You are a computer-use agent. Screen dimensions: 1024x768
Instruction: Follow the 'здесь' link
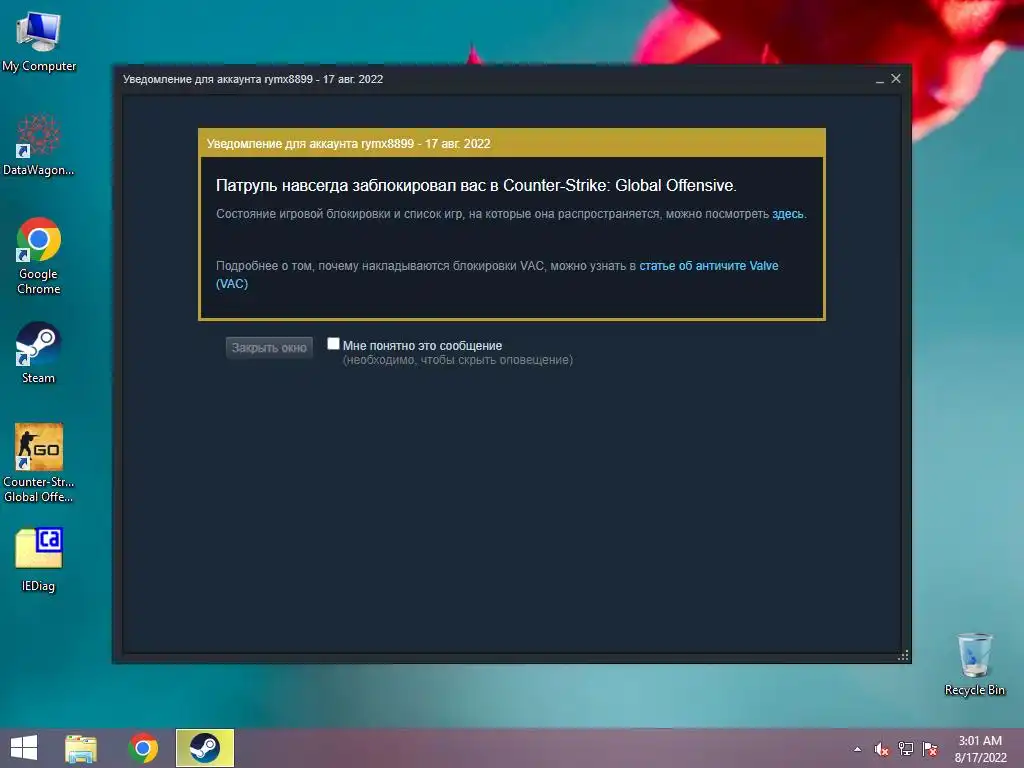pyautogui.click(x=788, y=214)
